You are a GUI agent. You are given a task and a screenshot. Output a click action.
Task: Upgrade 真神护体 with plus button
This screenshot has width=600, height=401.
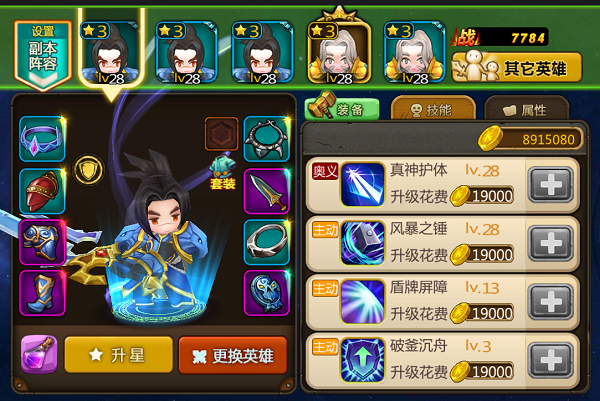coord(551,186)
